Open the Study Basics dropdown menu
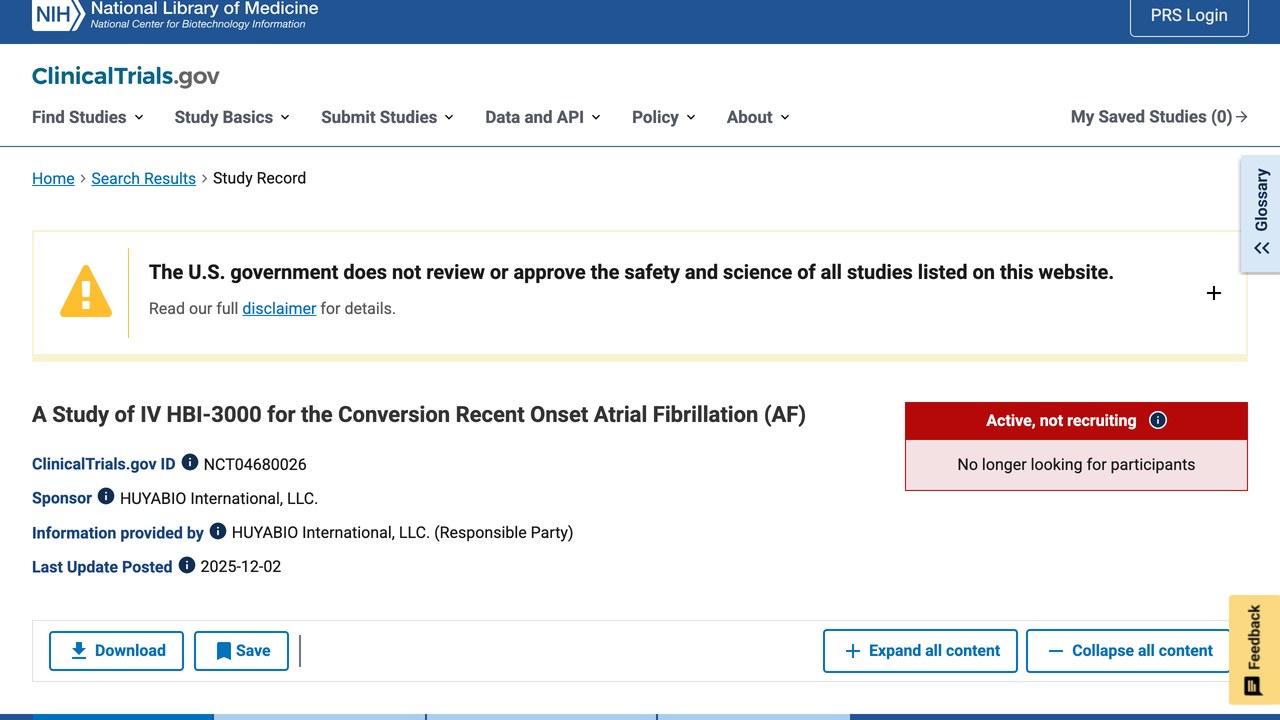 tap(232, 117)
